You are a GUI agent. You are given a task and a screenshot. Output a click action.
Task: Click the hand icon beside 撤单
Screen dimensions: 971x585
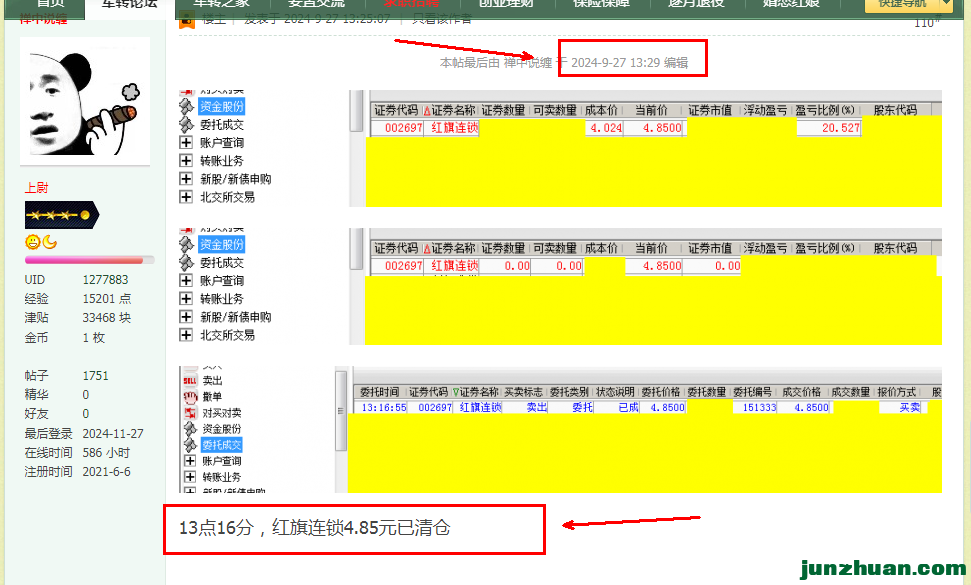click(x=190, y=397)
